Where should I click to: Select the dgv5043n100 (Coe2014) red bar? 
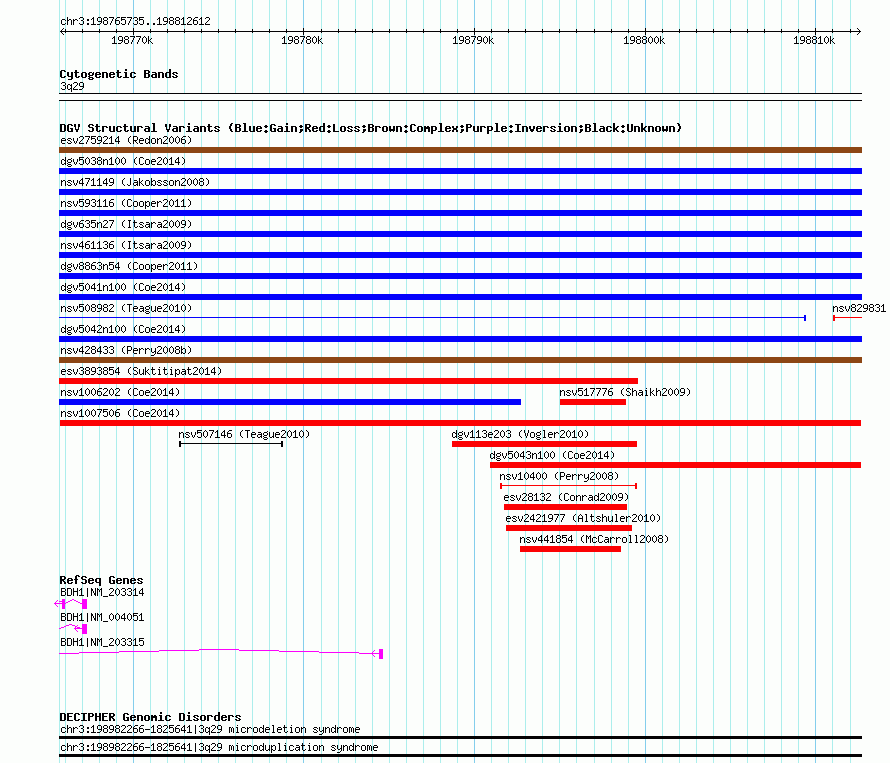point(675,465)
